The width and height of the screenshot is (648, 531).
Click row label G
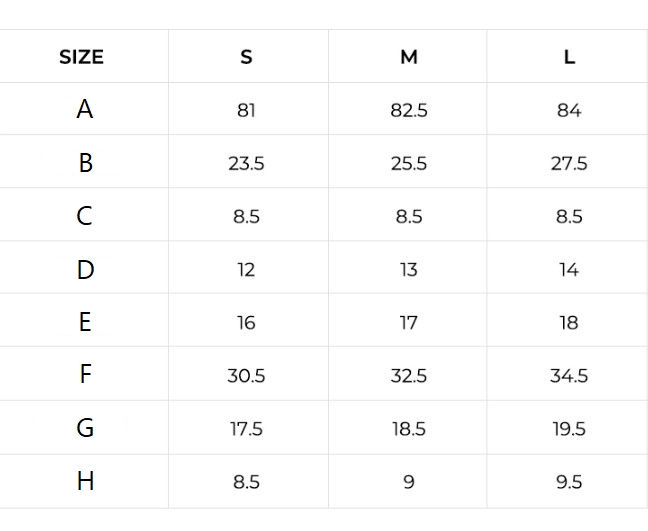[85, 428]
